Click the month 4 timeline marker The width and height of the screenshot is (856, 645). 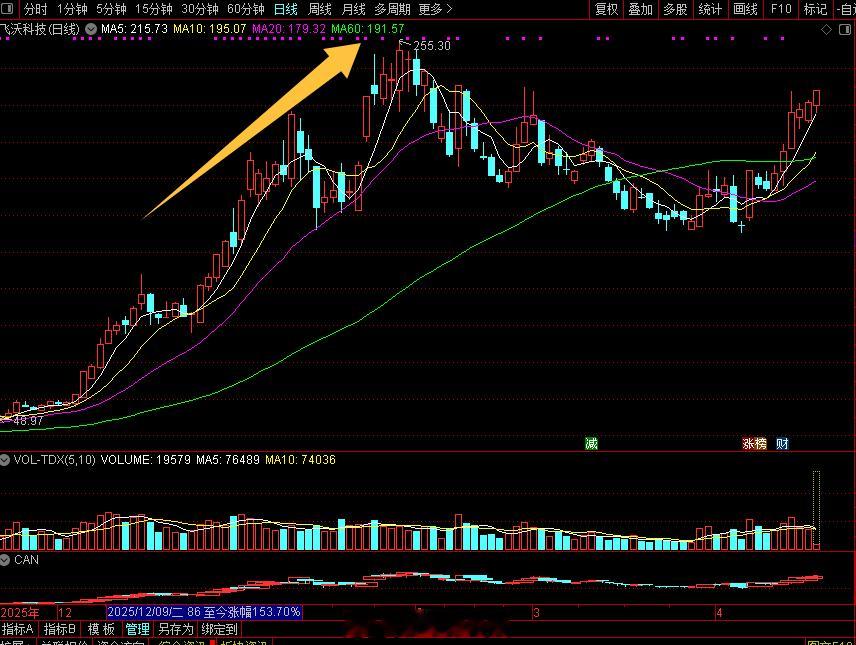coord(719,612)
